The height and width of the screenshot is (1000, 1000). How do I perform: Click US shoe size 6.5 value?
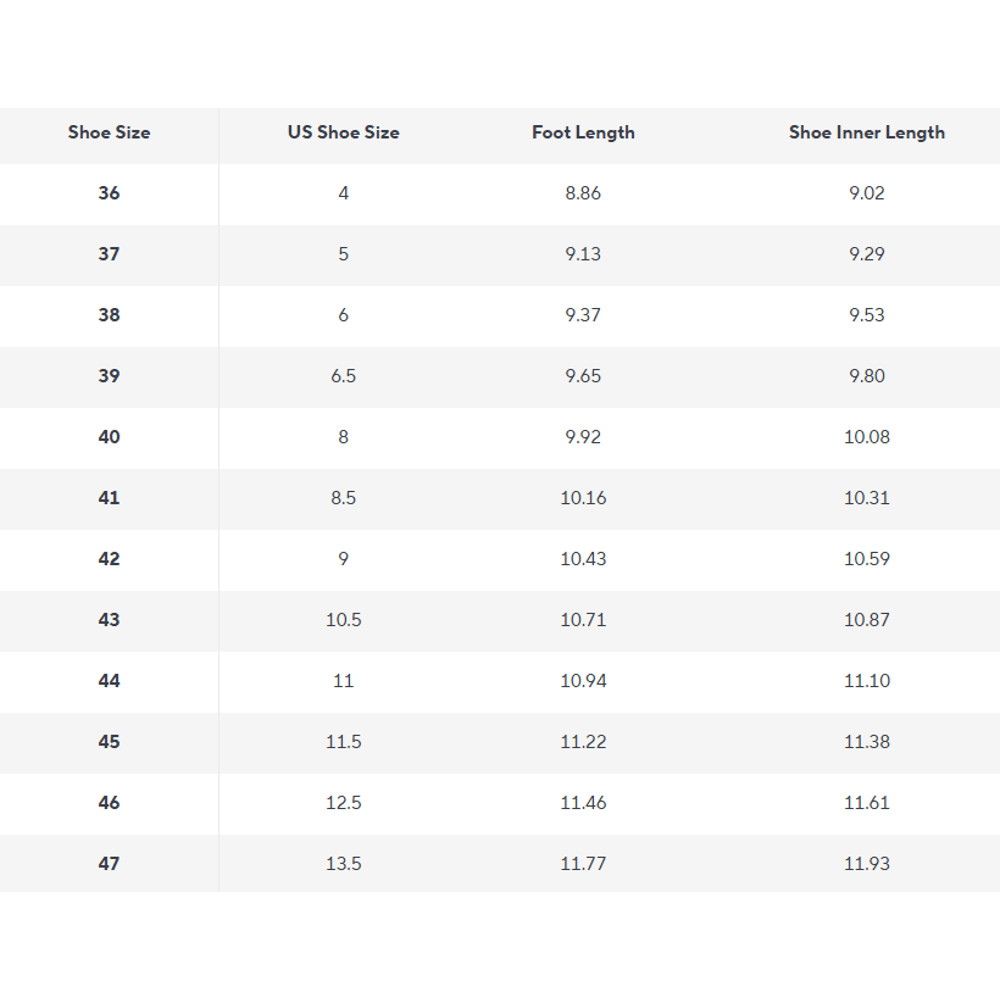tap(343, 376)
